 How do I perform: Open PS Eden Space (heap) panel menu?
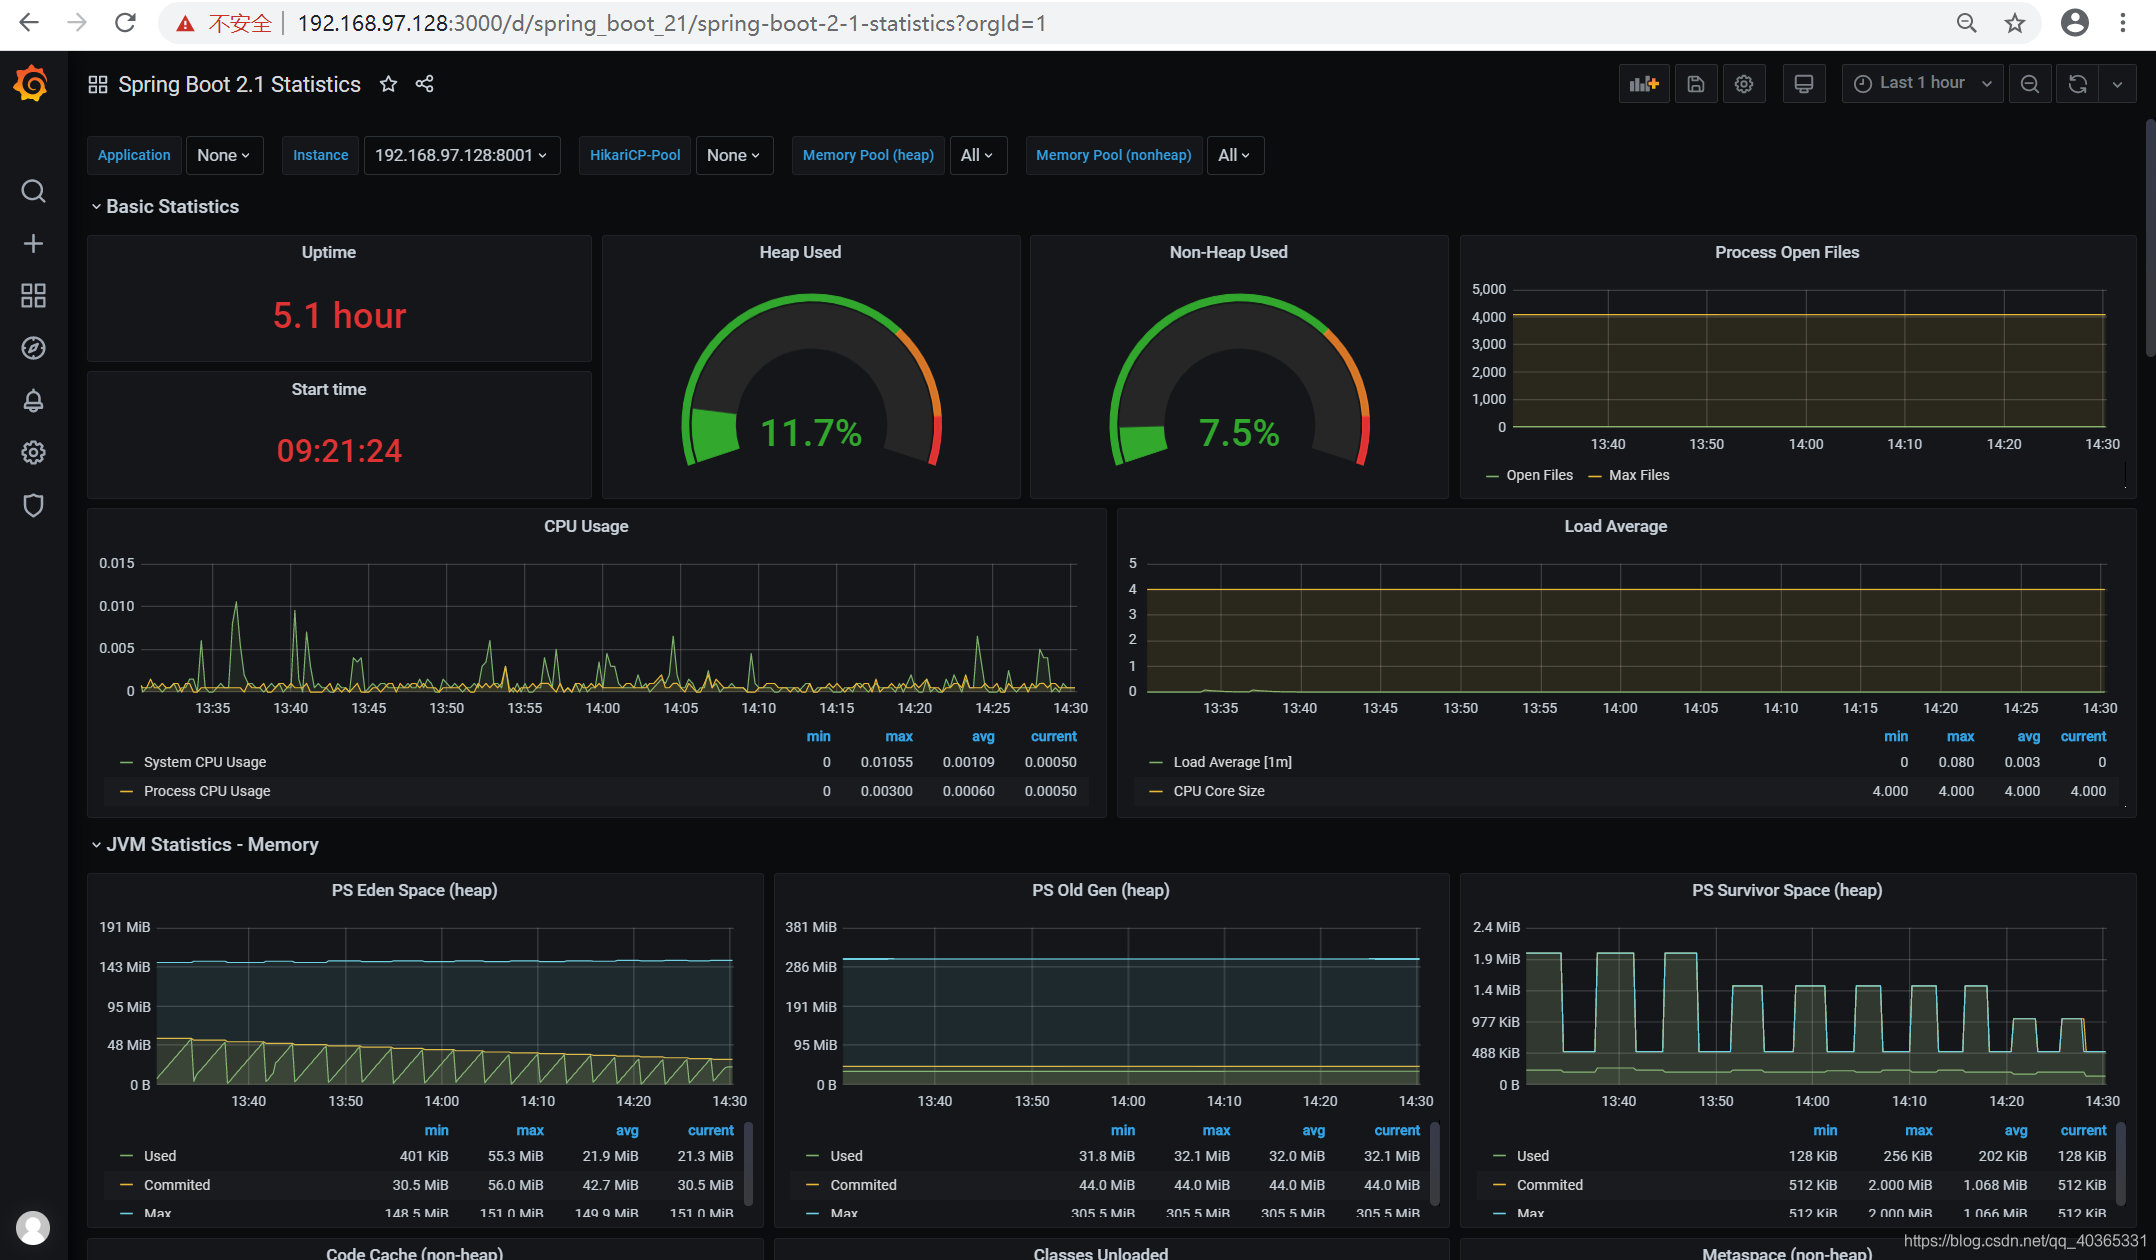[x=414, y=891]
